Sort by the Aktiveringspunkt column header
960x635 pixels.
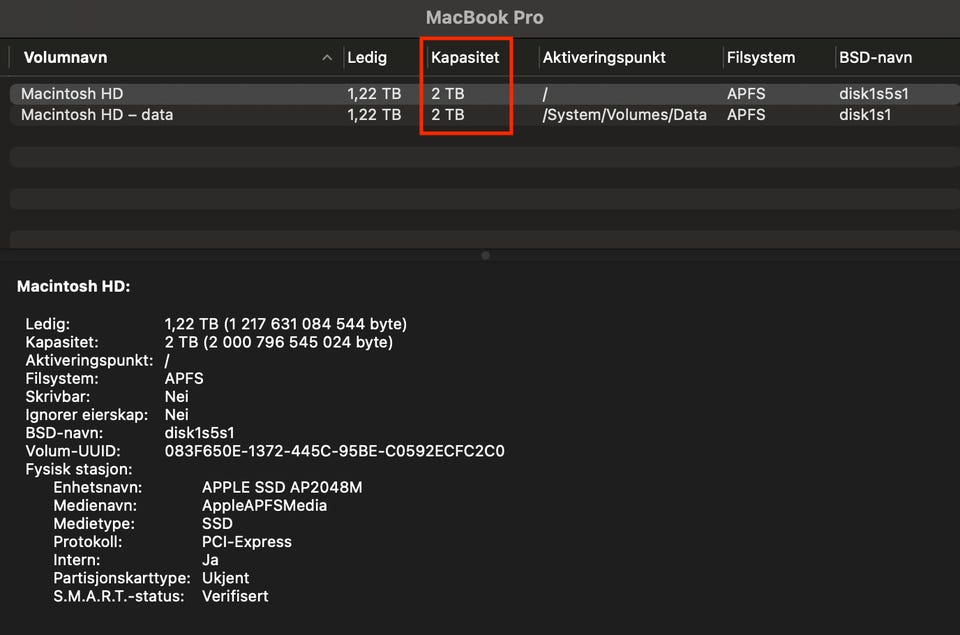click(604, 58)
